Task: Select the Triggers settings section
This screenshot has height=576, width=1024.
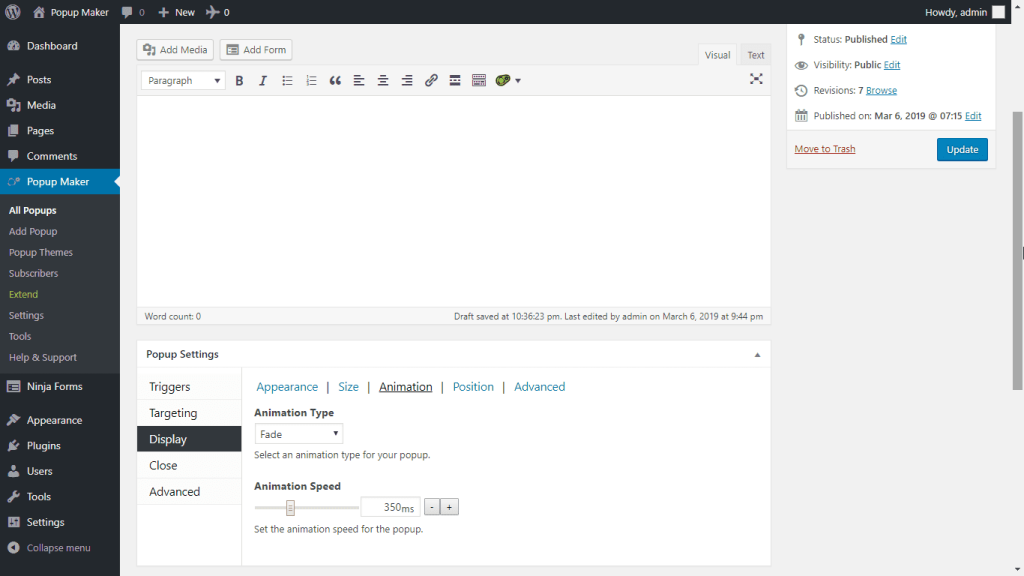Action: pyautogui.click(x=170, y=386)
